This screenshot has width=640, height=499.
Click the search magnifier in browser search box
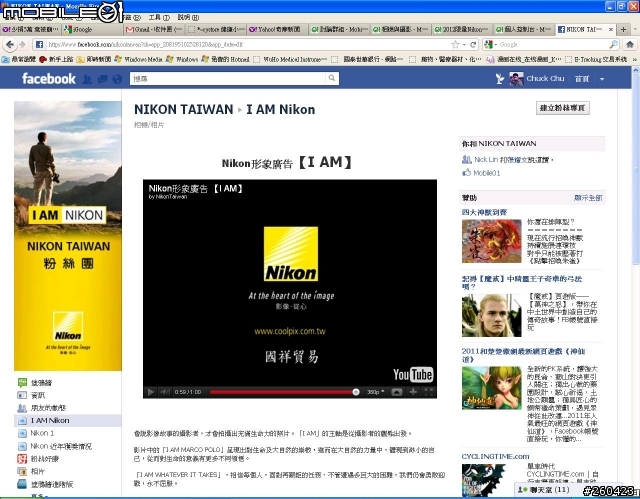click(x=614, y=44)
